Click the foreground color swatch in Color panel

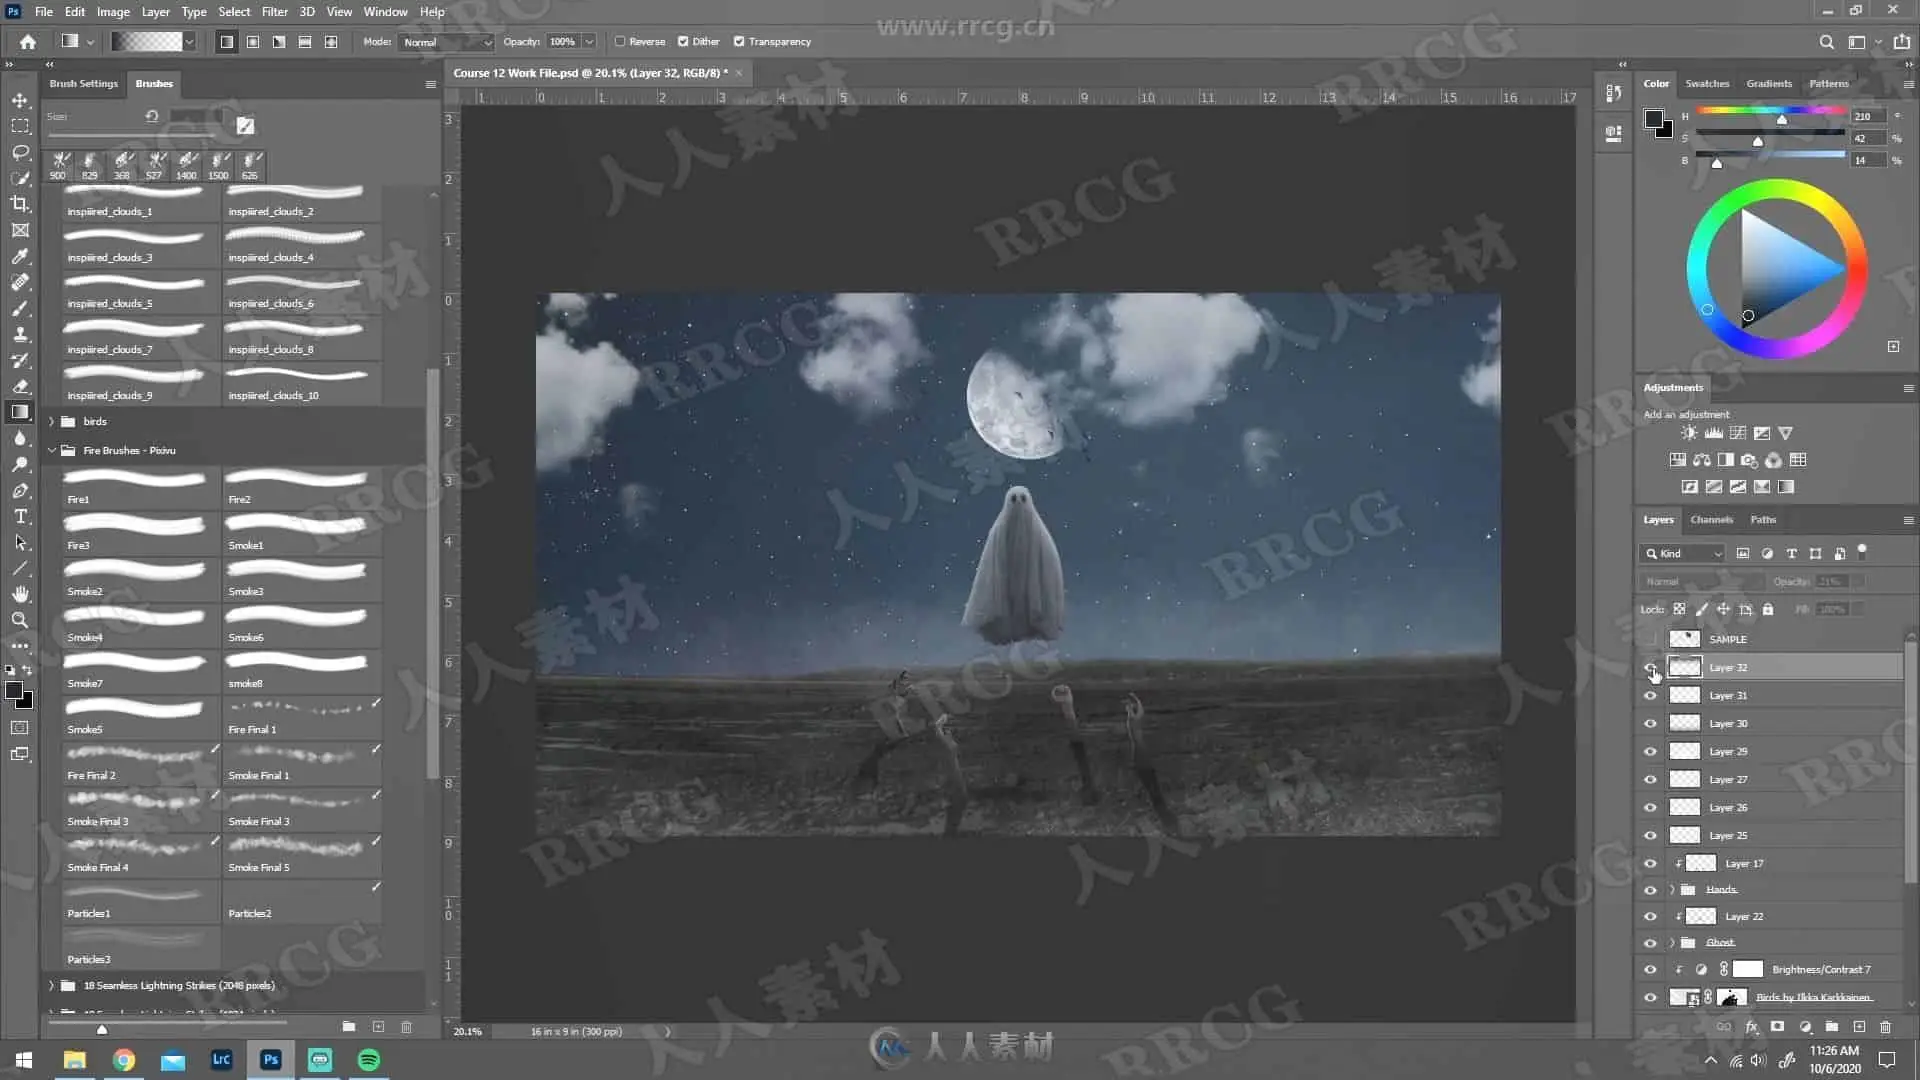(1653, 119)
